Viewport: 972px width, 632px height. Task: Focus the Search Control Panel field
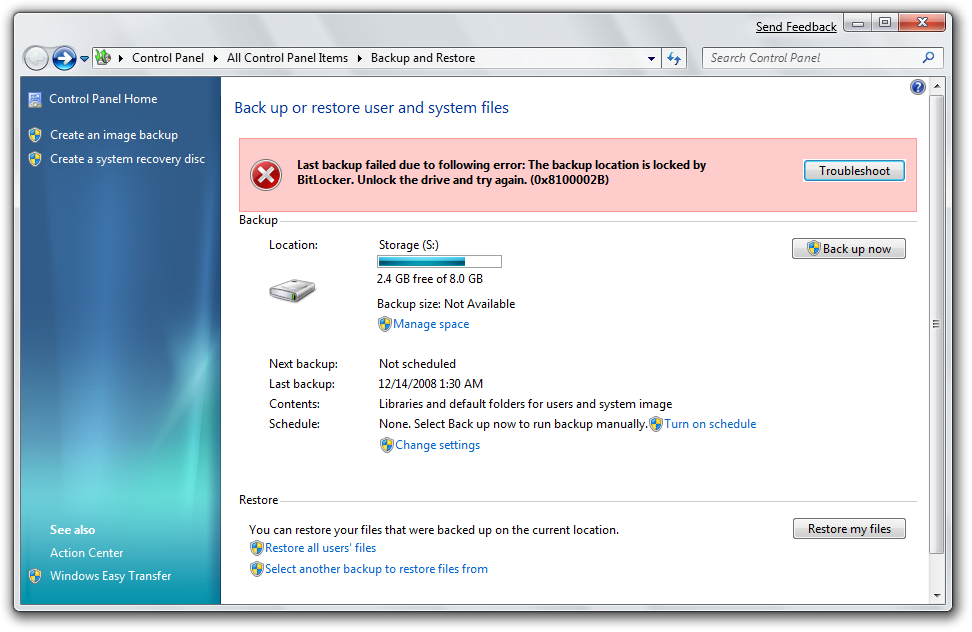coord(823,58)
